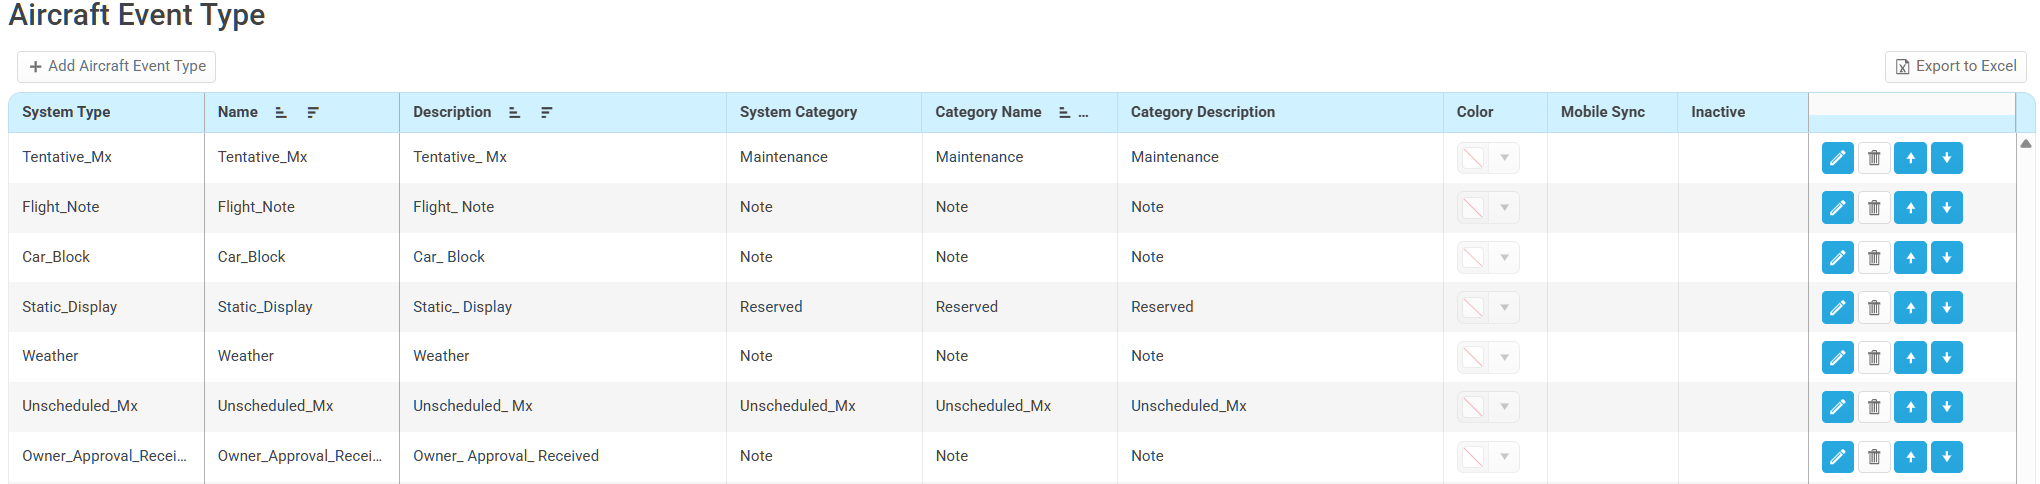Viewport: 2040px width, 484px height.
Task: Export the table to Excel
Action: [x=1955, y=66]
